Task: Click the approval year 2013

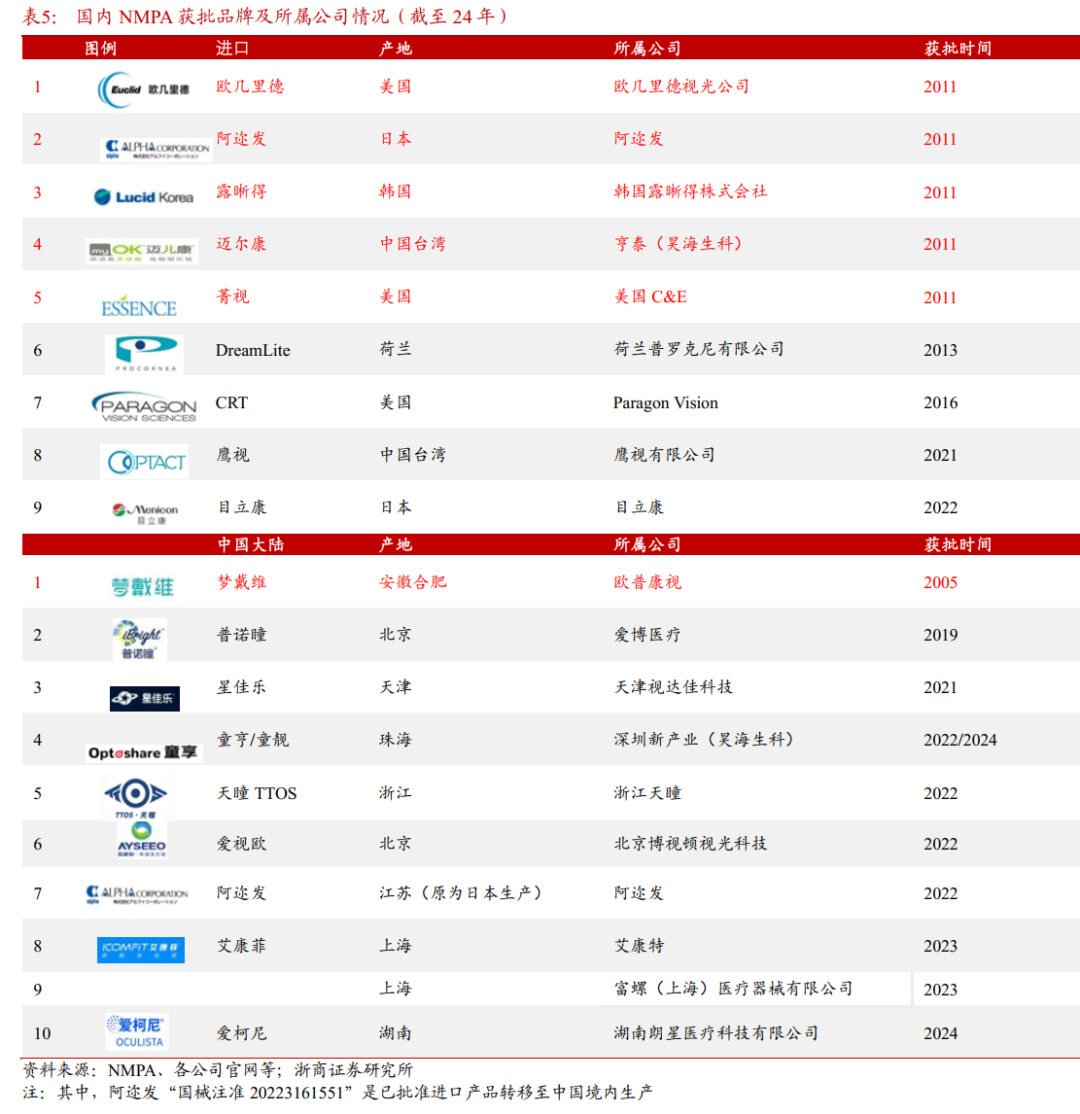Action: (940, 350)
